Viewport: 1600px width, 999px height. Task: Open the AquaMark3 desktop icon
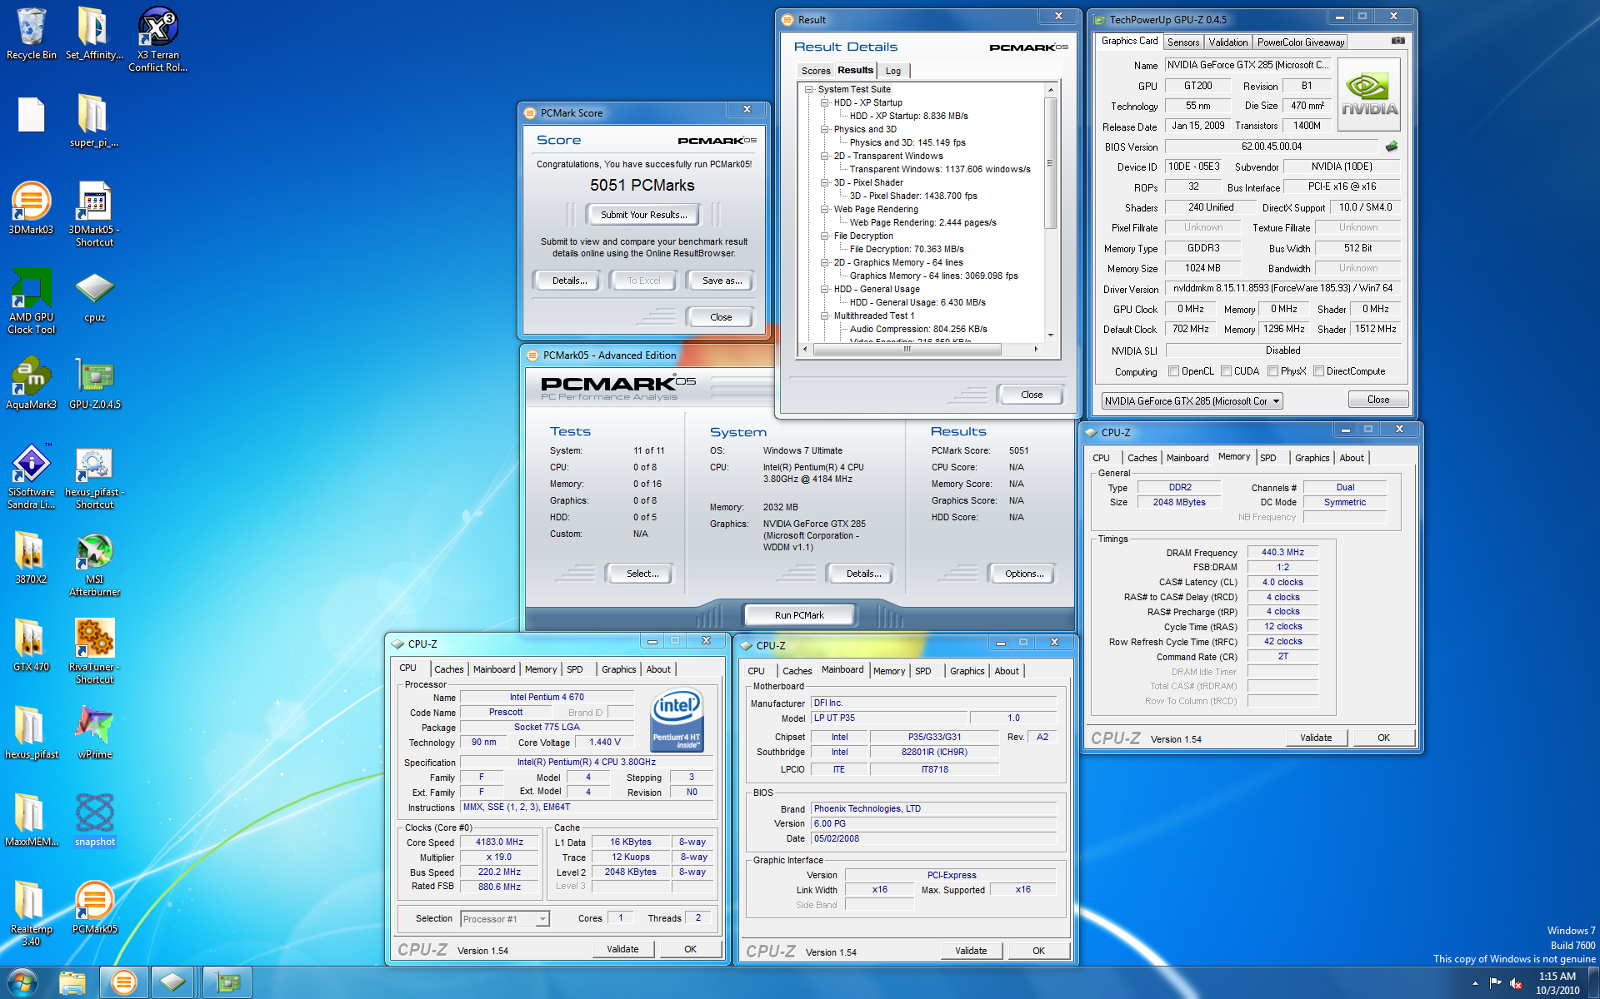31,383
